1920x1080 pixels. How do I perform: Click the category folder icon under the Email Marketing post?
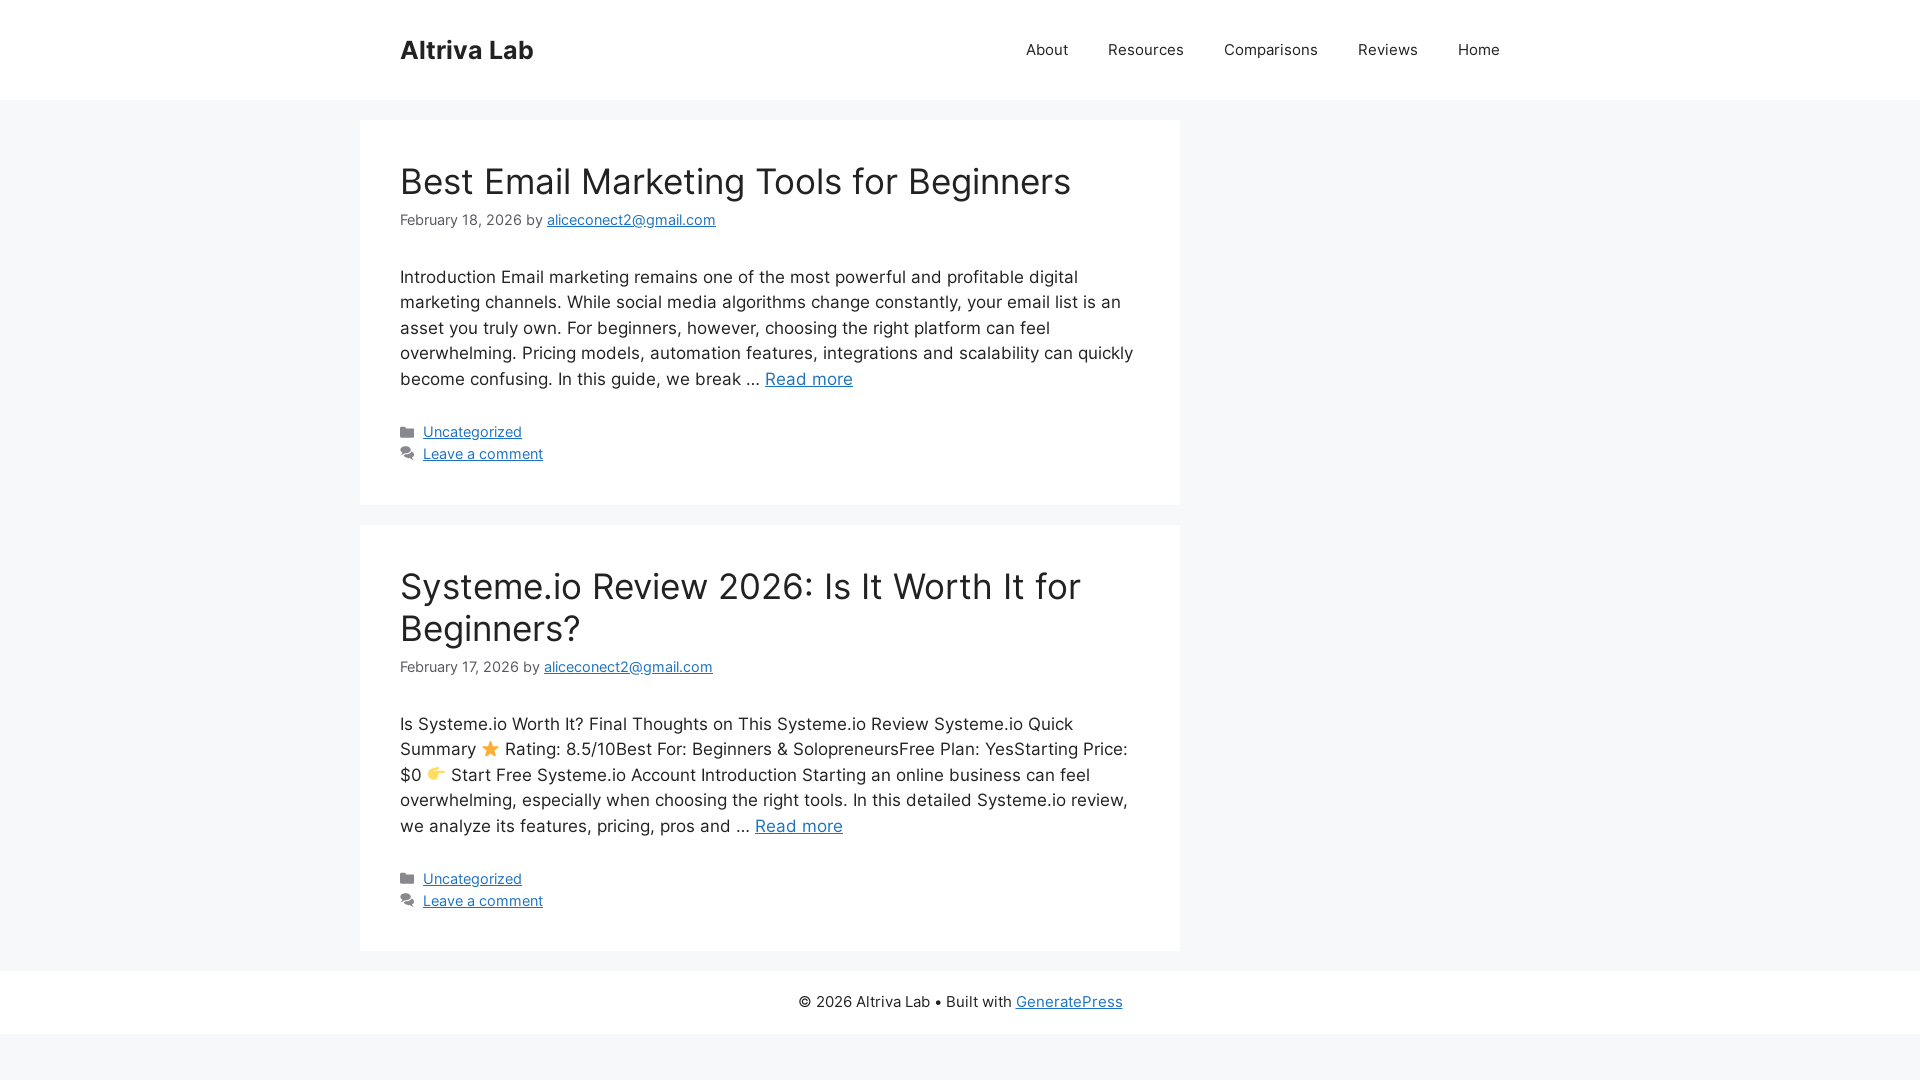pyautogui.click(x=407, y=432)
